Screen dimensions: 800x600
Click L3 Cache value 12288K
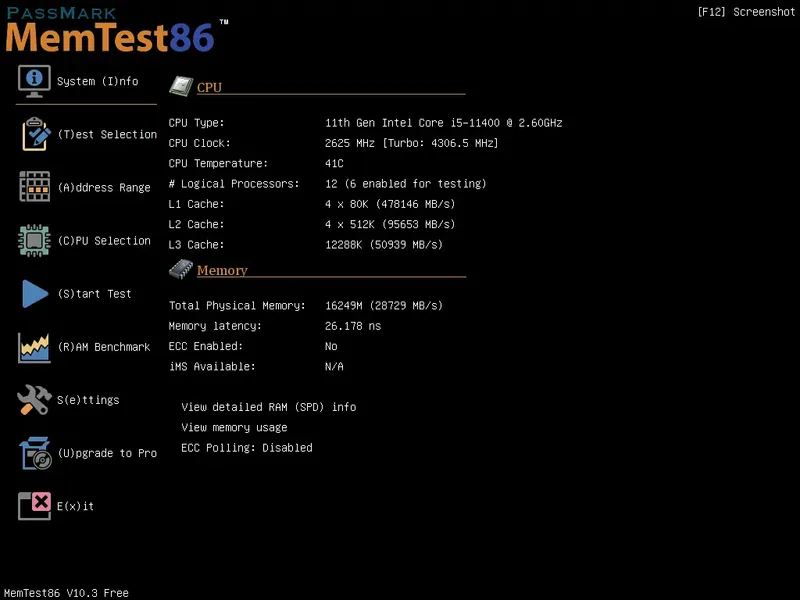(x=384, y=245)
